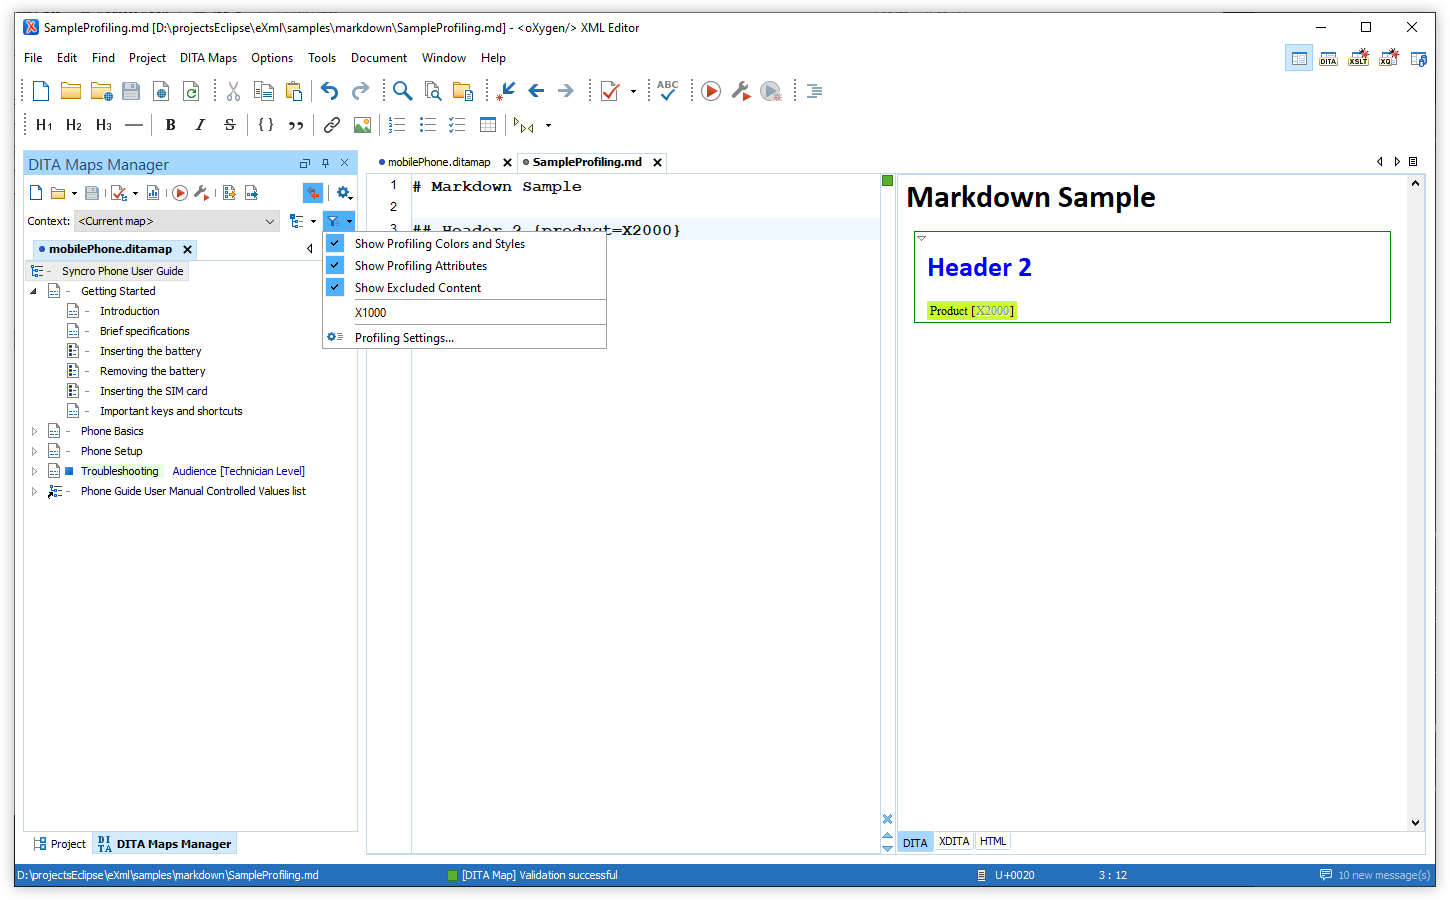
Task: Click the Format and Indent icon
Action: point(814,91)
